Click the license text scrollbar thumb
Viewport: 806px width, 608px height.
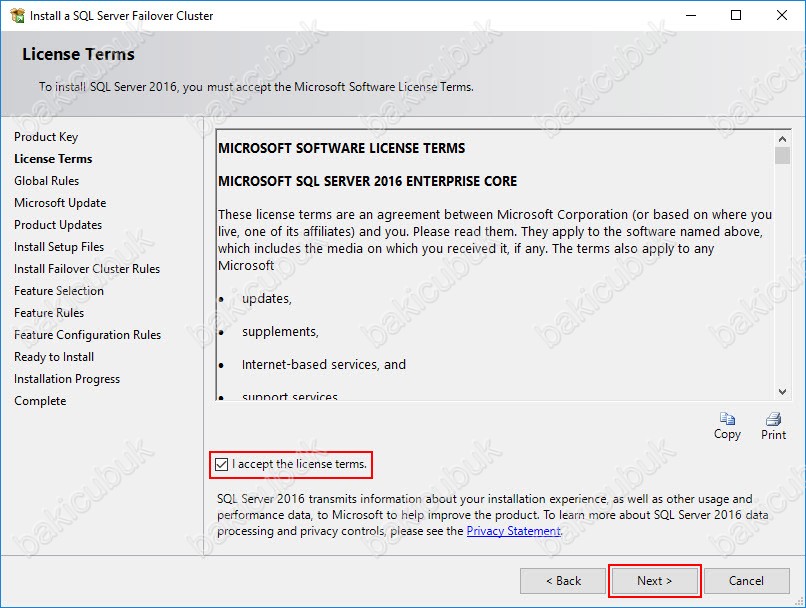pyautogui.click(x=782, y=155)
